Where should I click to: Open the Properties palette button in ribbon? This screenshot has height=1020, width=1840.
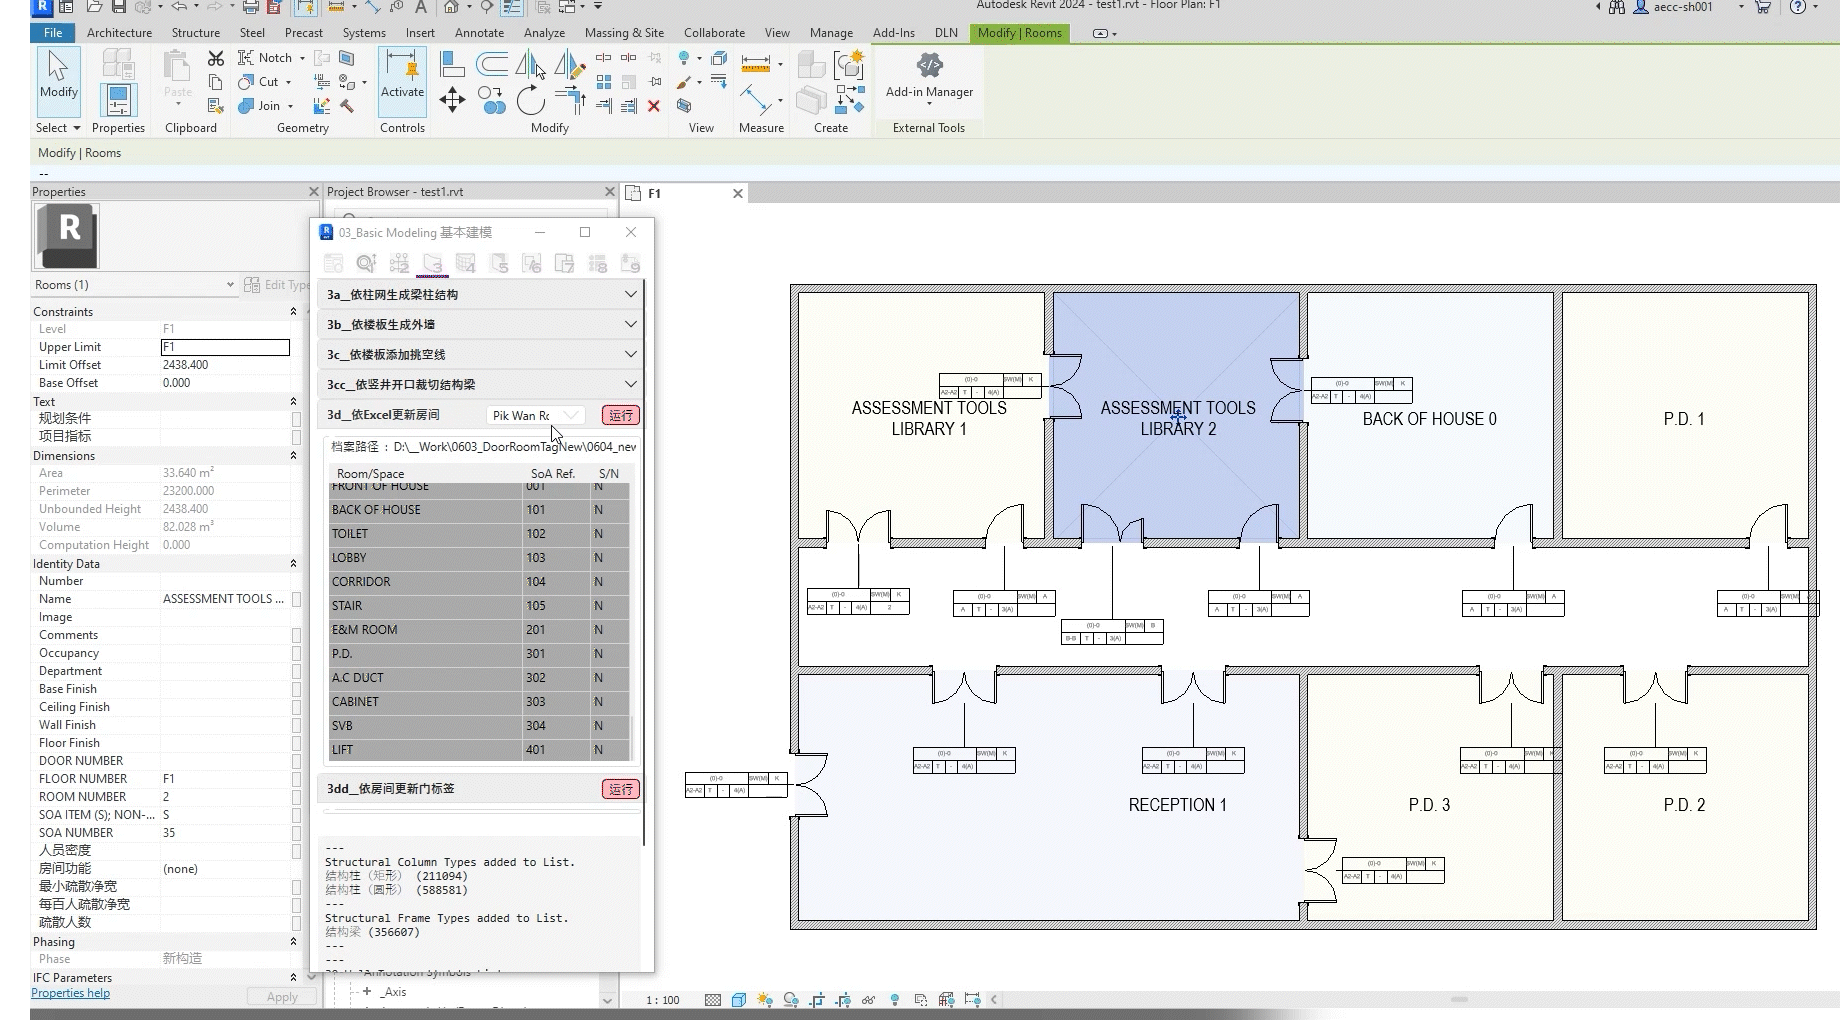(x=118, y=100)
